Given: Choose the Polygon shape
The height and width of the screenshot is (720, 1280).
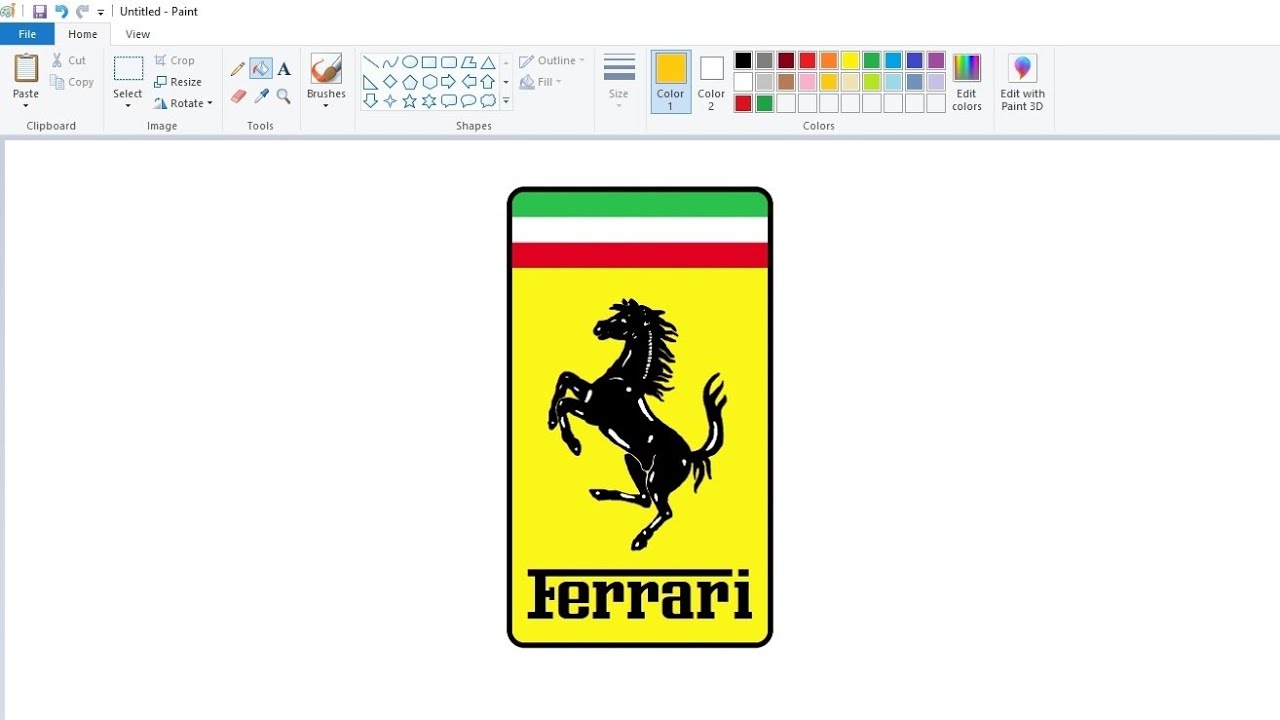Looking at the screenshot, I should pyautogui.click(x=468, y=62).
